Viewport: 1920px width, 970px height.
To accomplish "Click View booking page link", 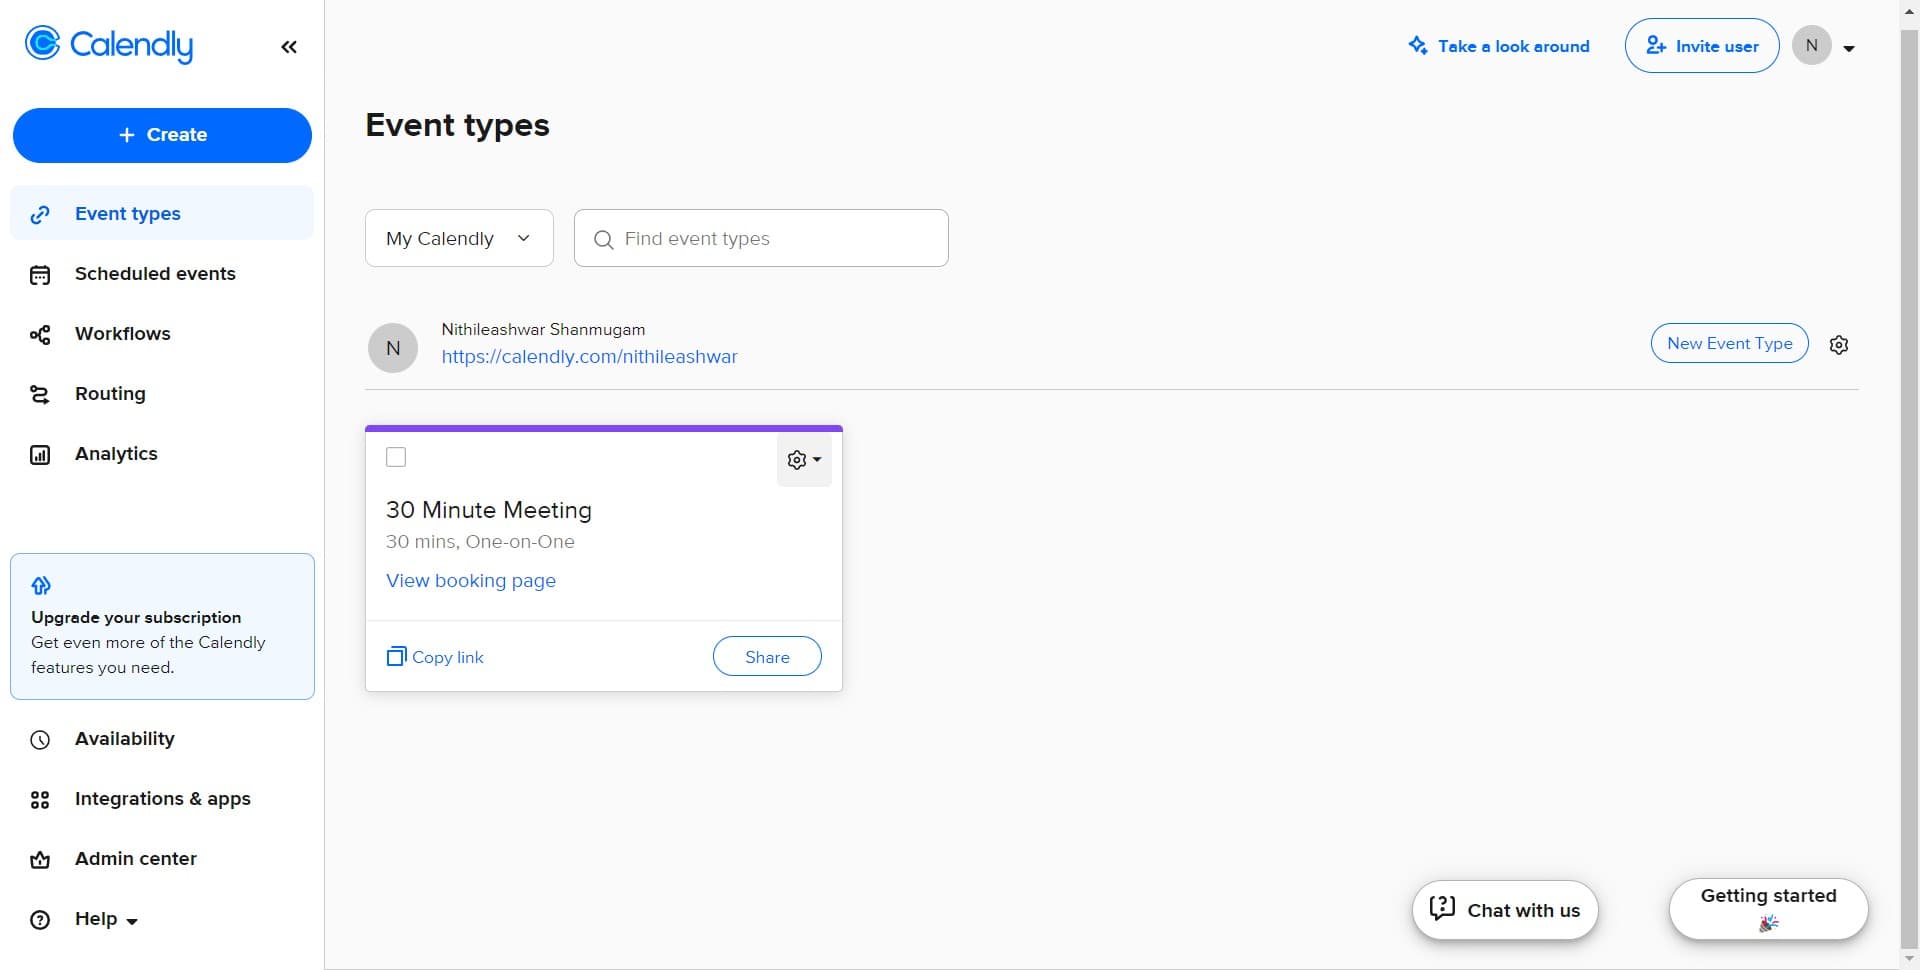I will [x=471, y=581].
